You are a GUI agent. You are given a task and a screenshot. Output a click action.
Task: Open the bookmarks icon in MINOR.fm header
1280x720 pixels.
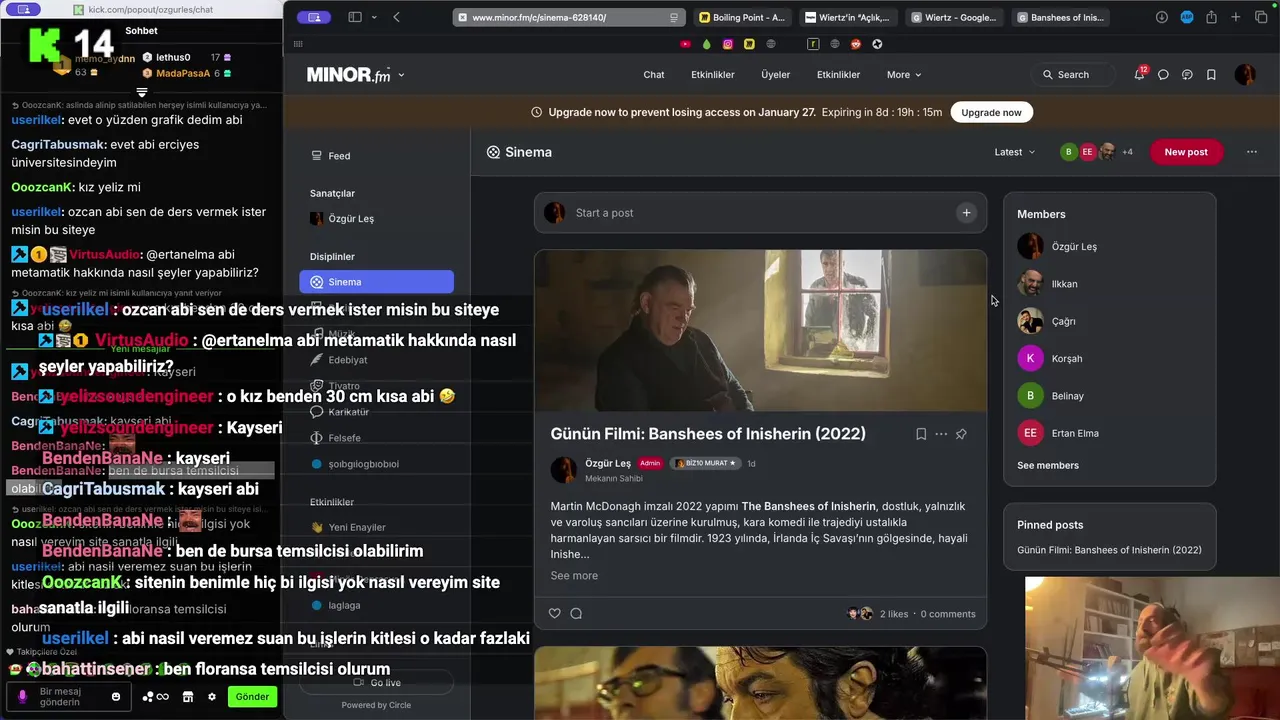(1211, 75)
